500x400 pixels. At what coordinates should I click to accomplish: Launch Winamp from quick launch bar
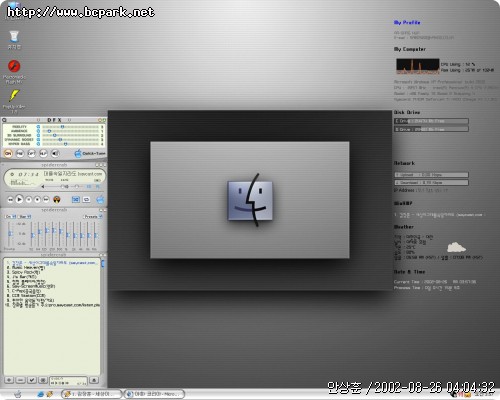[x=49, y=394]
